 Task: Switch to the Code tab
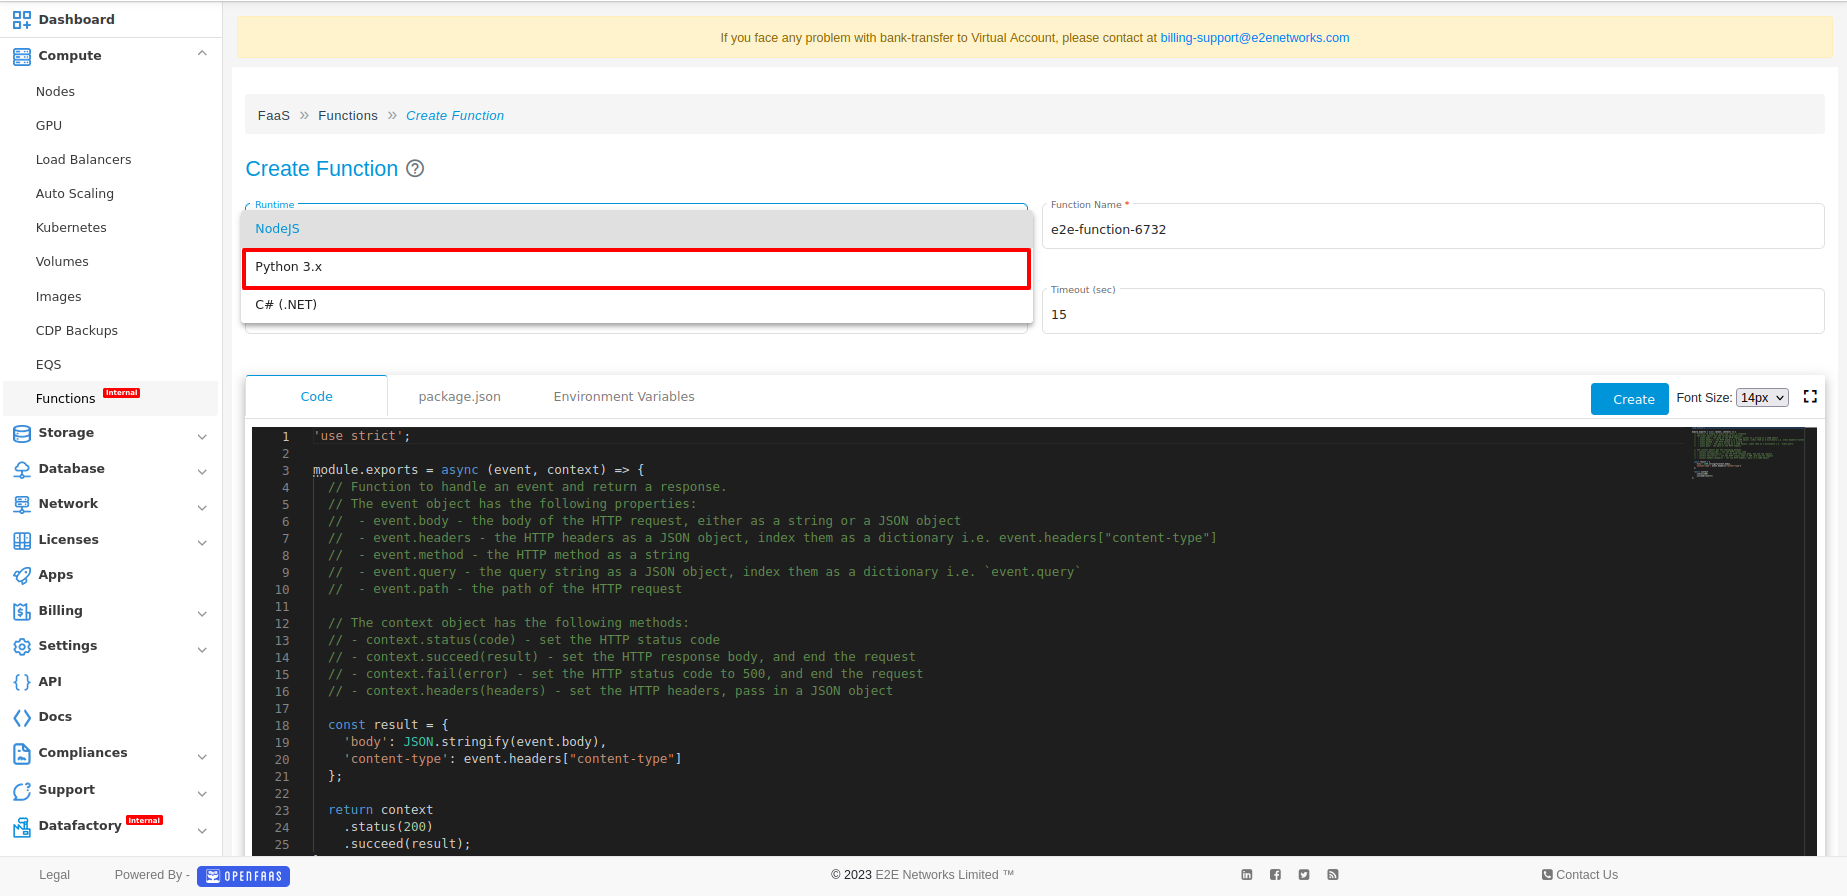pos(316,397)
